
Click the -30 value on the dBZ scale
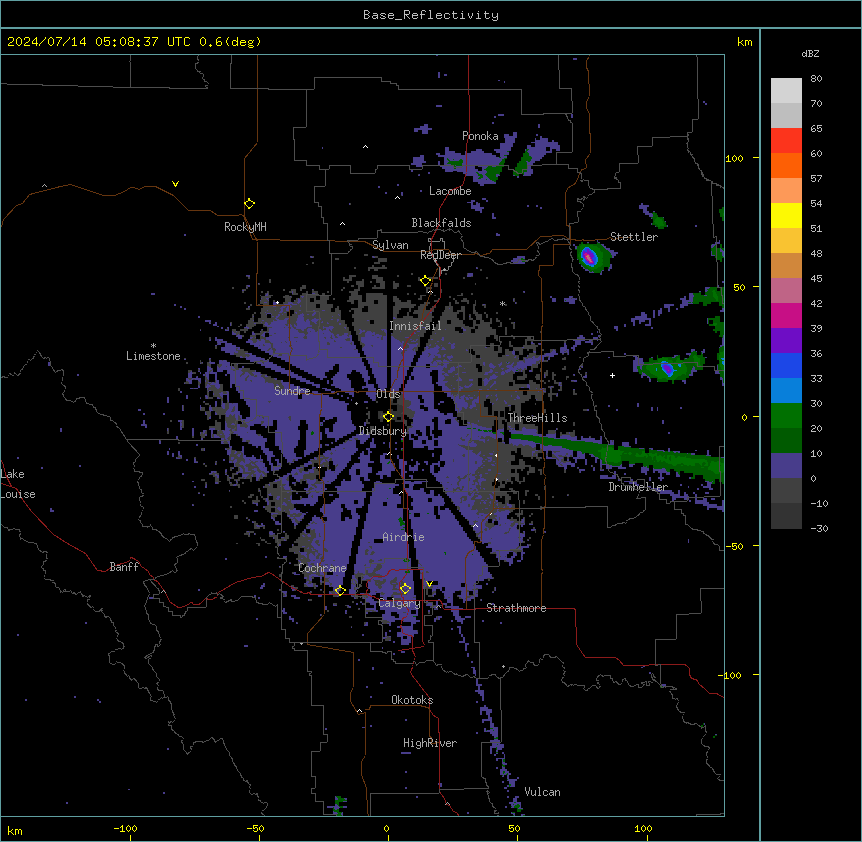pyautogui.click(x=819, y=529)
